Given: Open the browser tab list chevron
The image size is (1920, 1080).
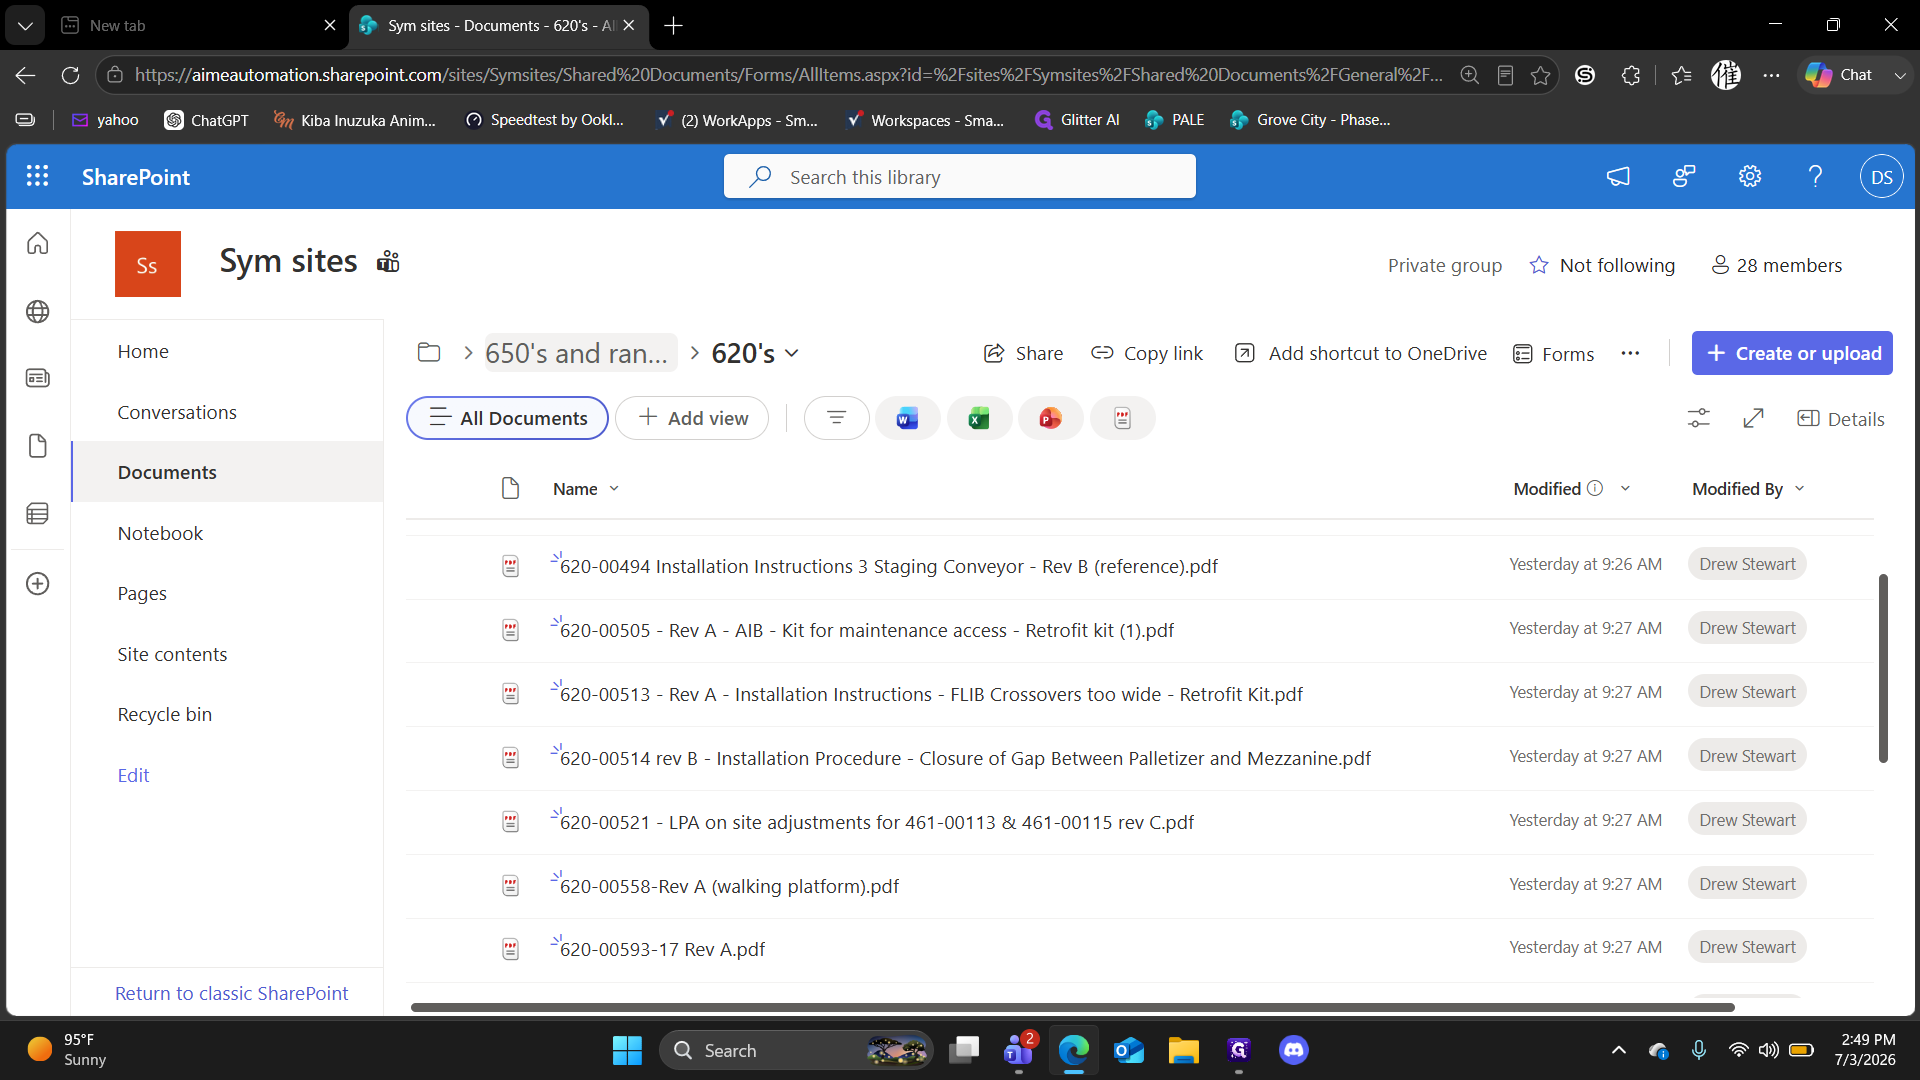Looking at the screenshot, I should click(25, 25).
